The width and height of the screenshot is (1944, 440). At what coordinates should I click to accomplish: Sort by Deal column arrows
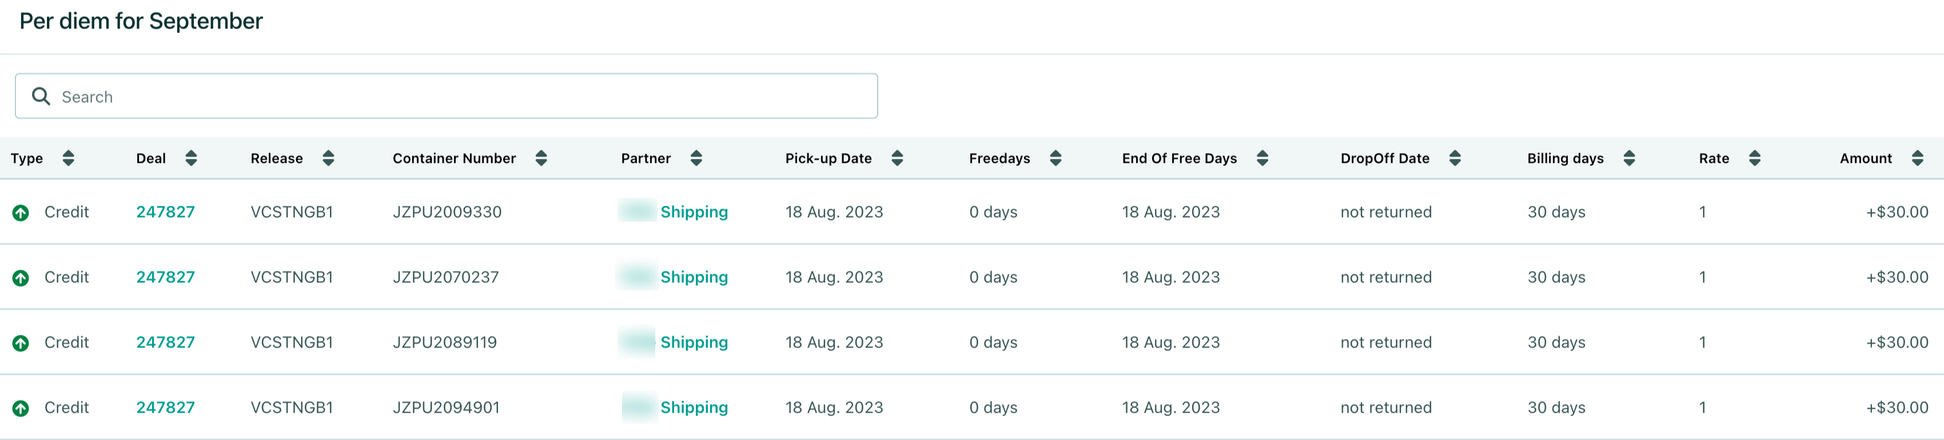click(191, 158)
